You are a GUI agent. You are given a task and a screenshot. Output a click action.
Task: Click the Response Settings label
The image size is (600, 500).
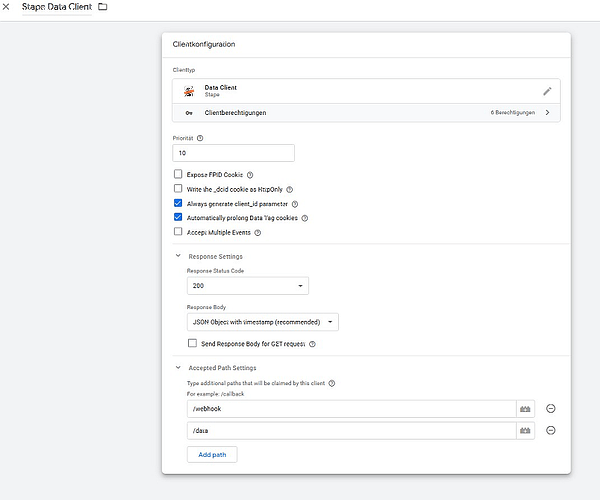(215, 256)
